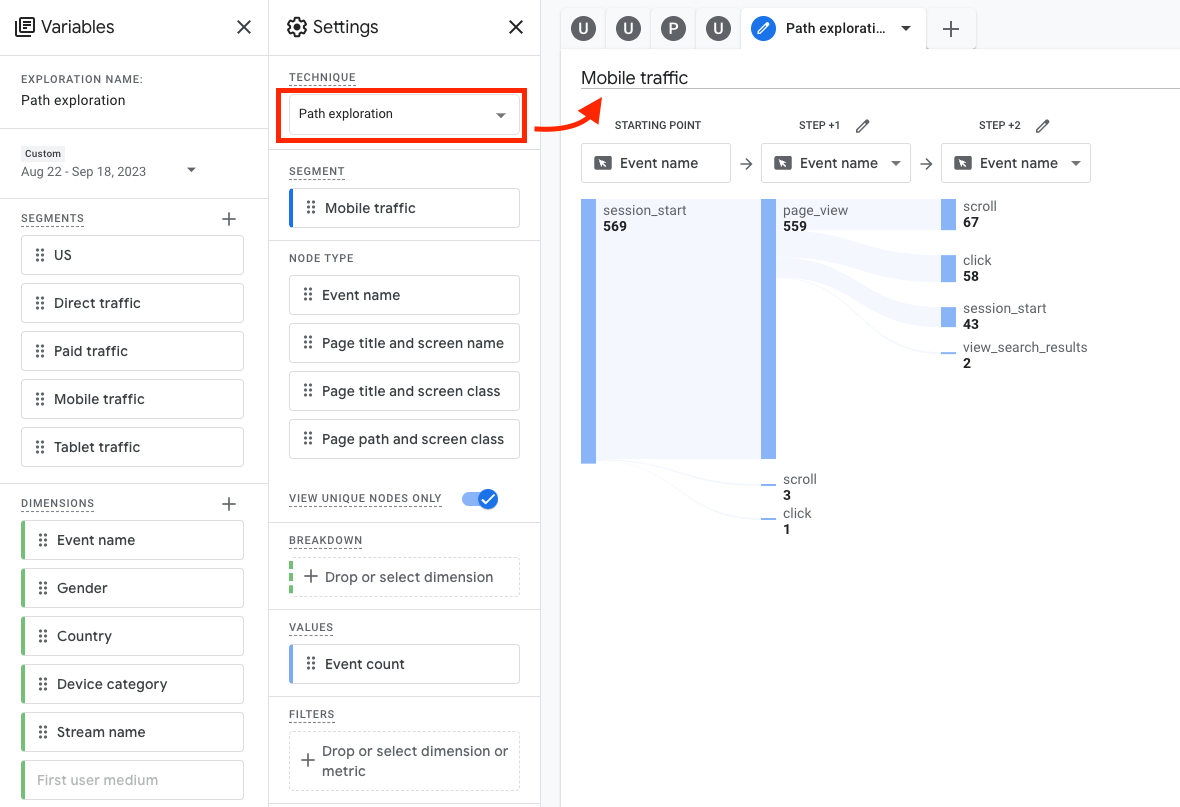Screen dimensions: 1180x807
Task: Click the starting point Event name box
Action: tap(655, 163)
